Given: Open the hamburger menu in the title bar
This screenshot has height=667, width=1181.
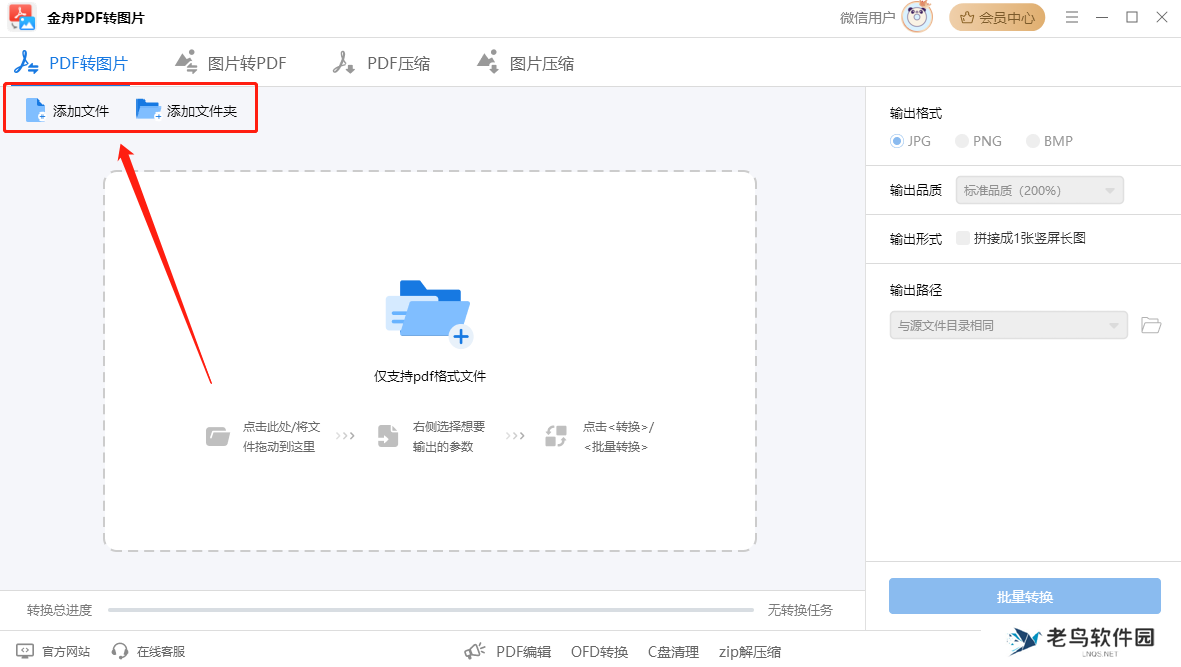Looking at the screenshot, I should [x=1071, y=17].
